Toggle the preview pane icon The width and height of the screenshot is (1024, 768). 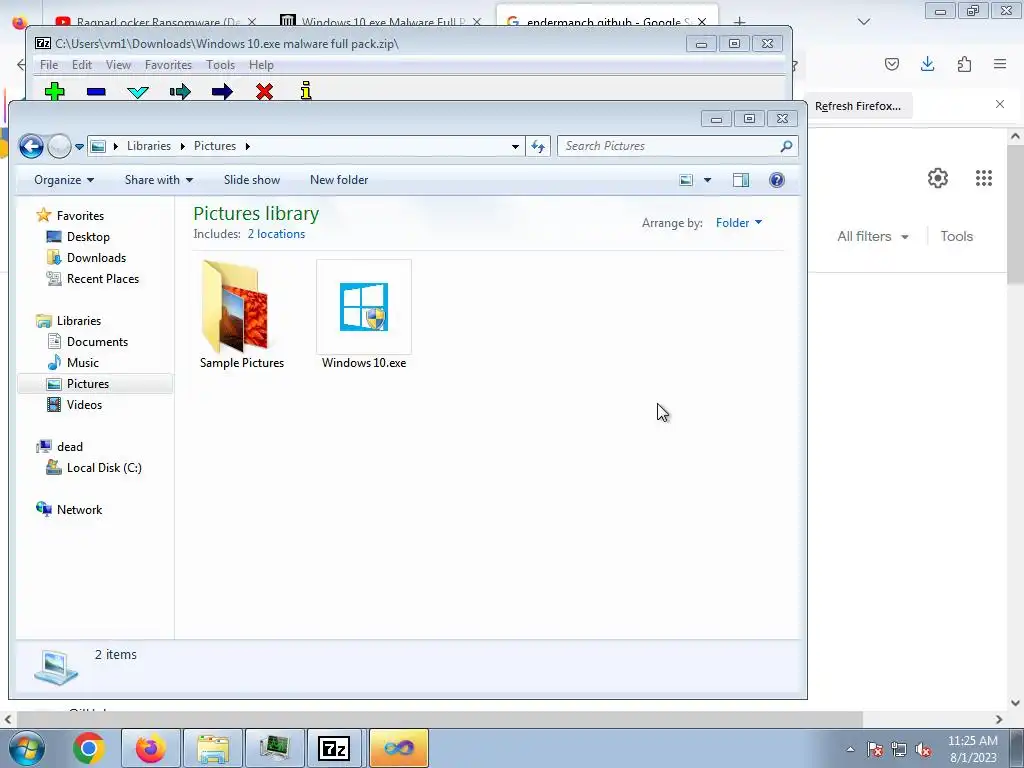pyautogui.click(x=741, y=180)
